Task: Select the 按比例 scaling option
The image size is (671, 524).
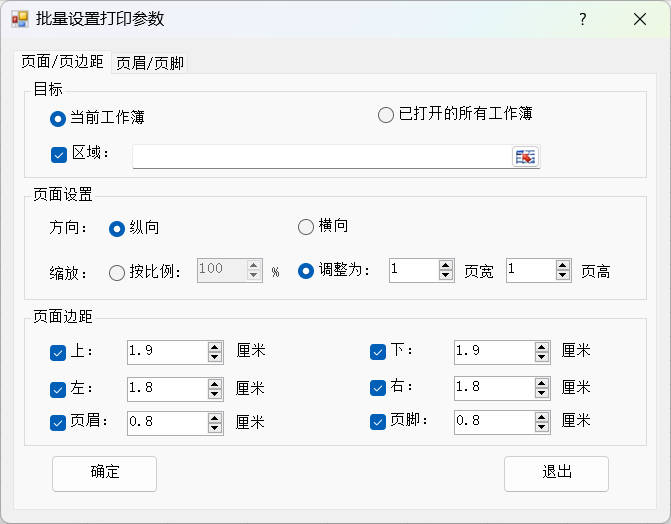Action: [x=117, y=272]
